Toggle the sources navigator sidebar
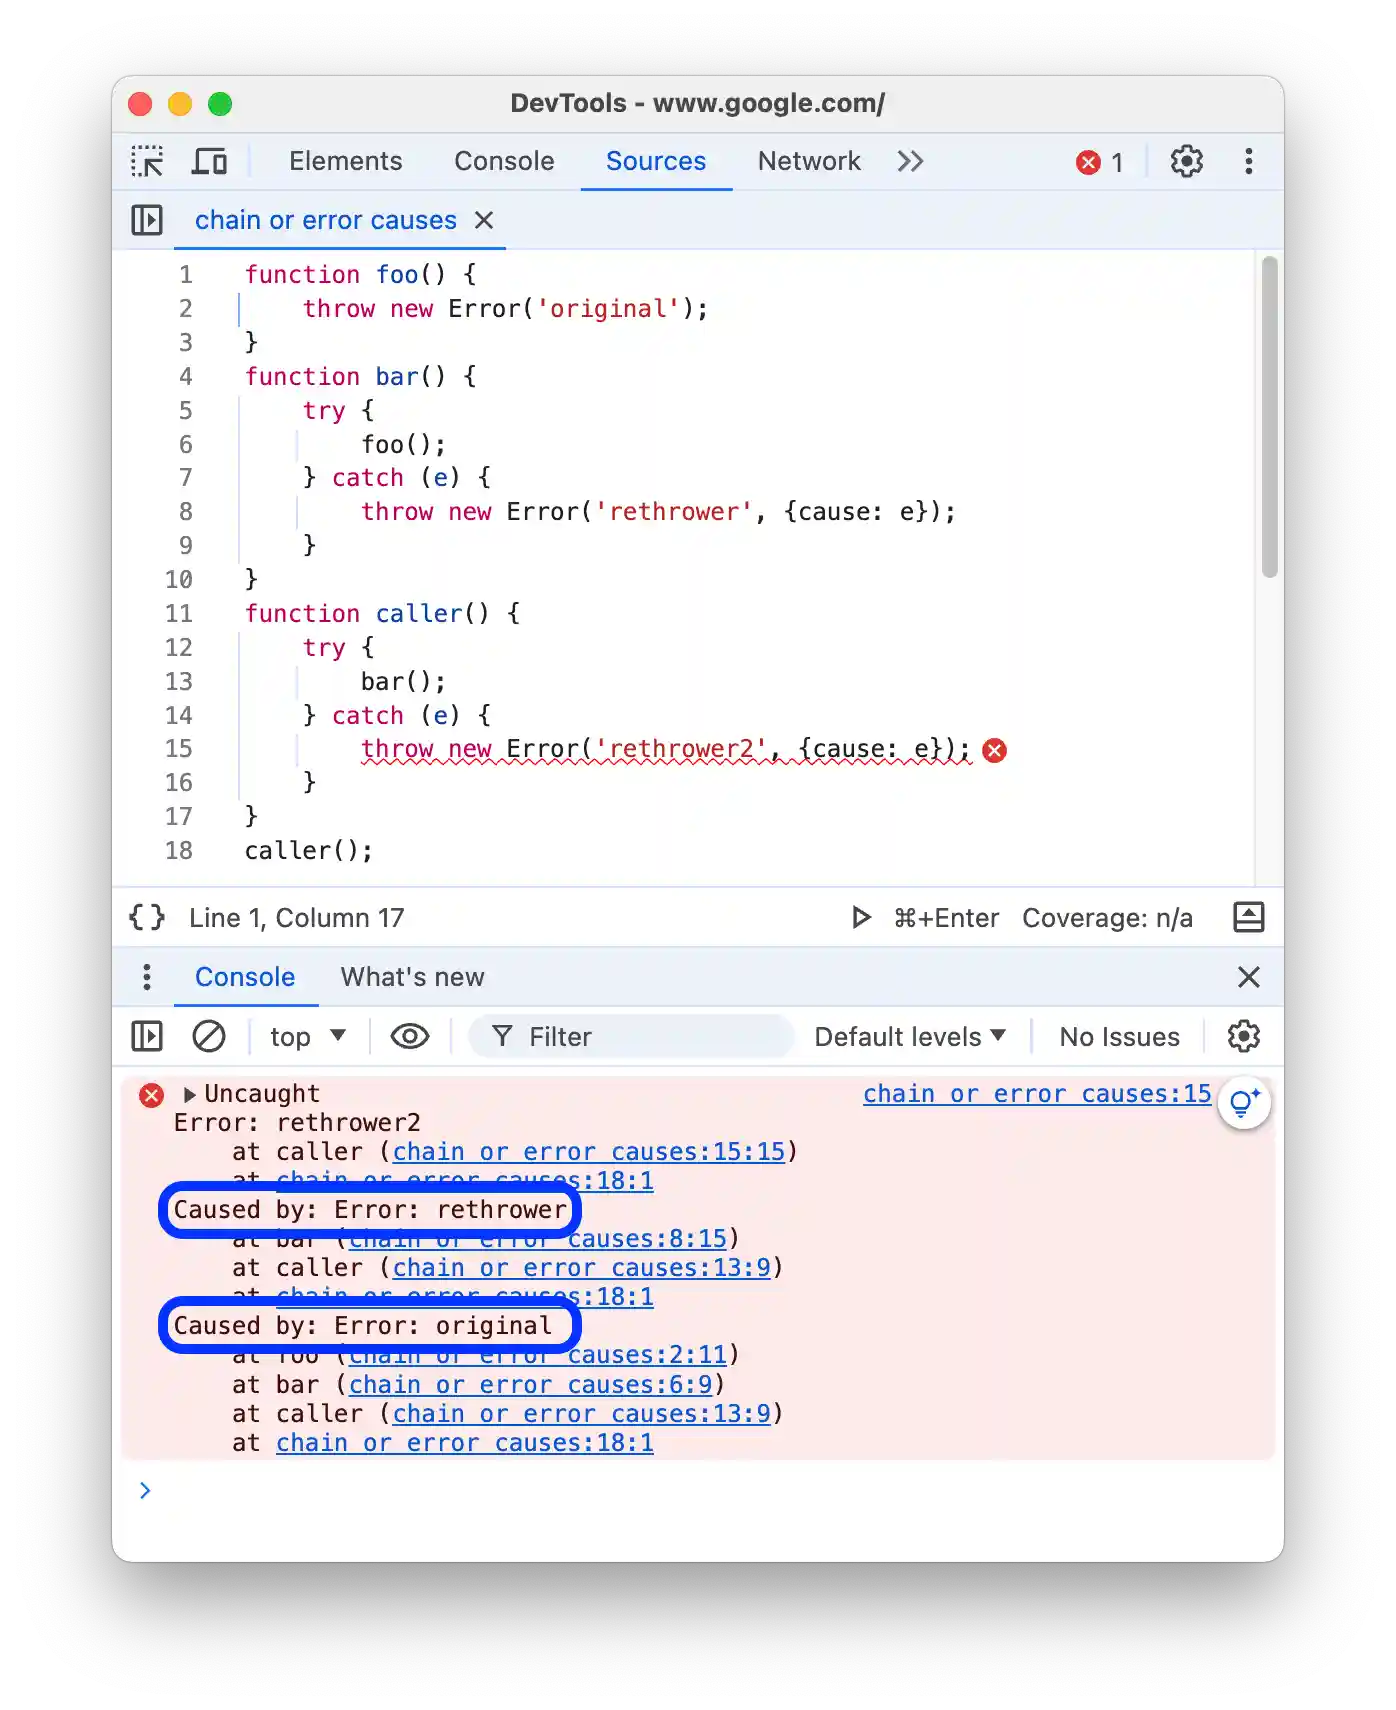 coord(147,220)
